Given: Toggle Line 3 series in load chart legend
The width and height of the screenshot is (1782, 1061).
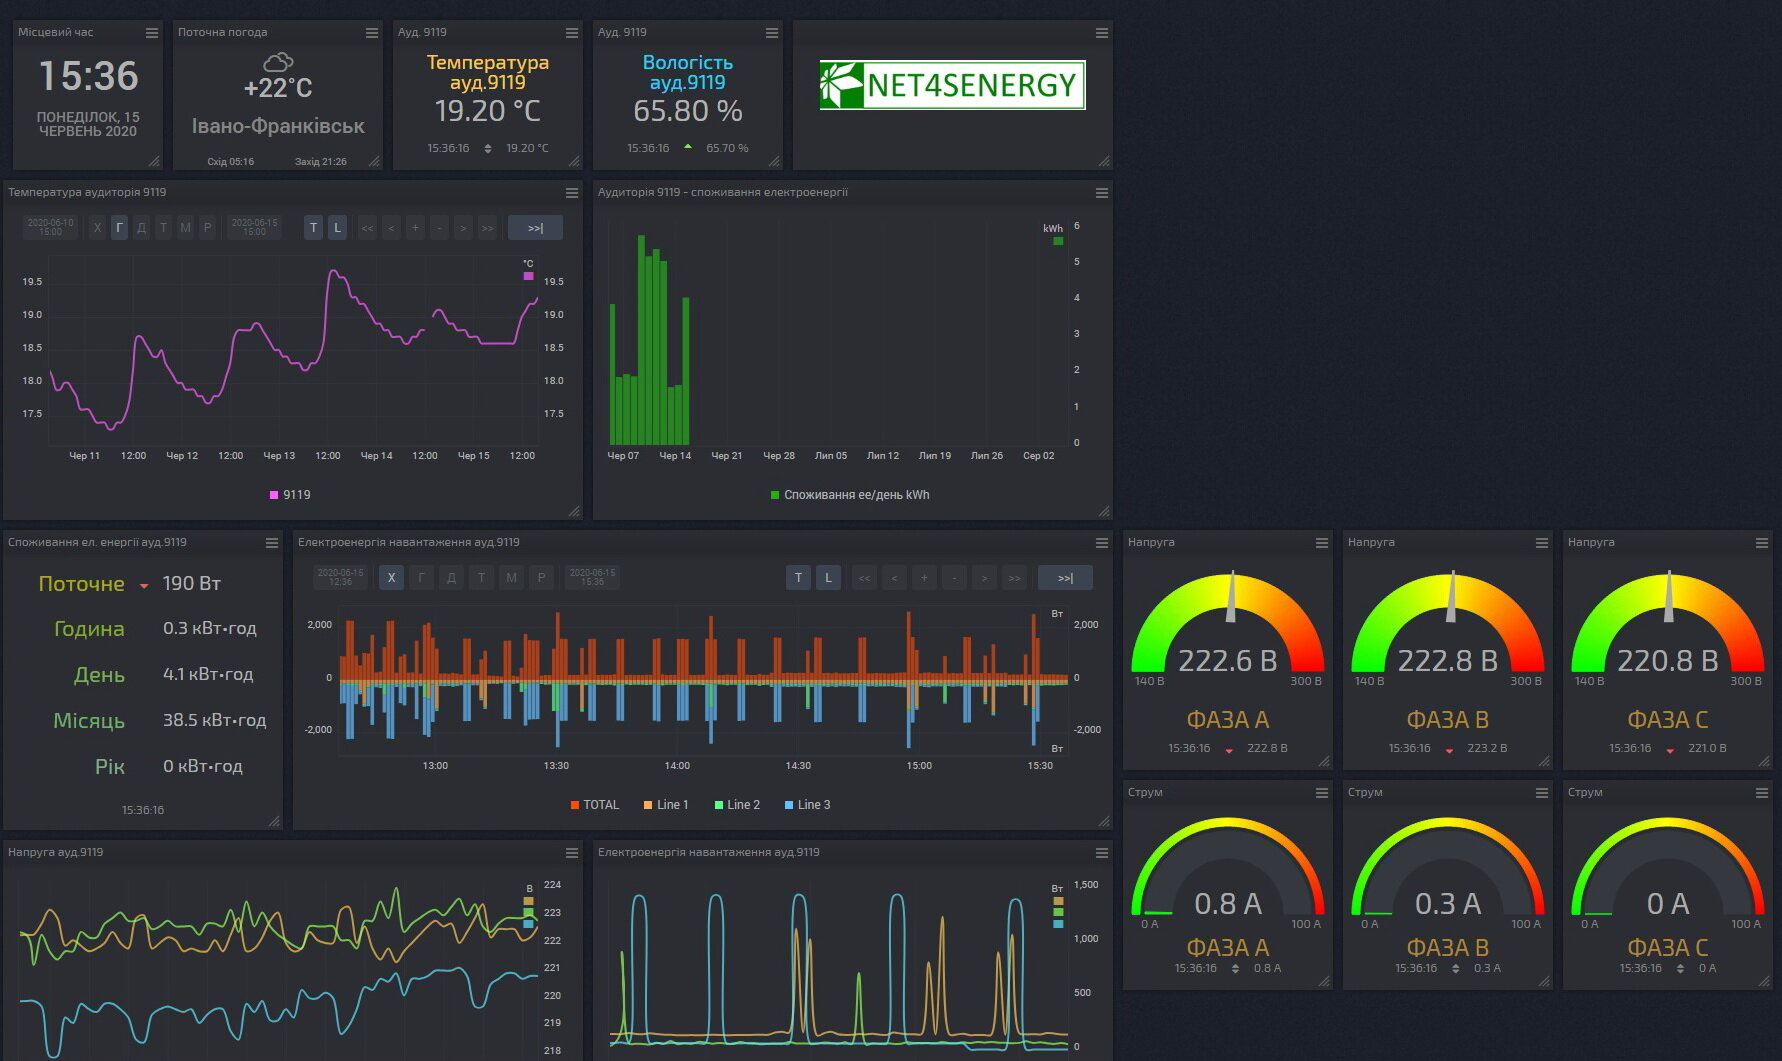Looking at the screenshot, I should [807, 805].
